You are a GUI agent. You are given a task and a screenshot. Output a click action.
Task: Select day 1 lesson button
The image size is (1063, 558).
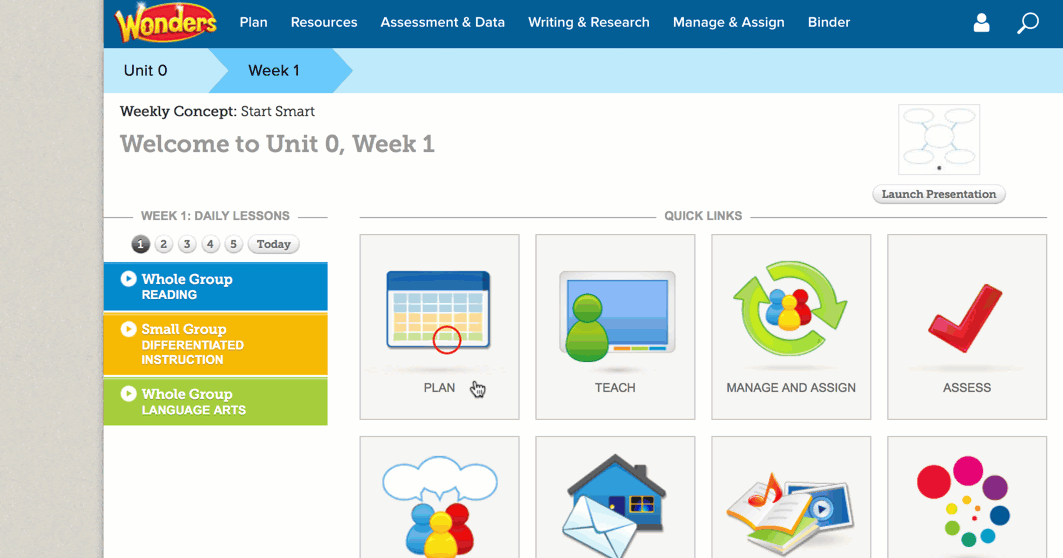point(140,244)
